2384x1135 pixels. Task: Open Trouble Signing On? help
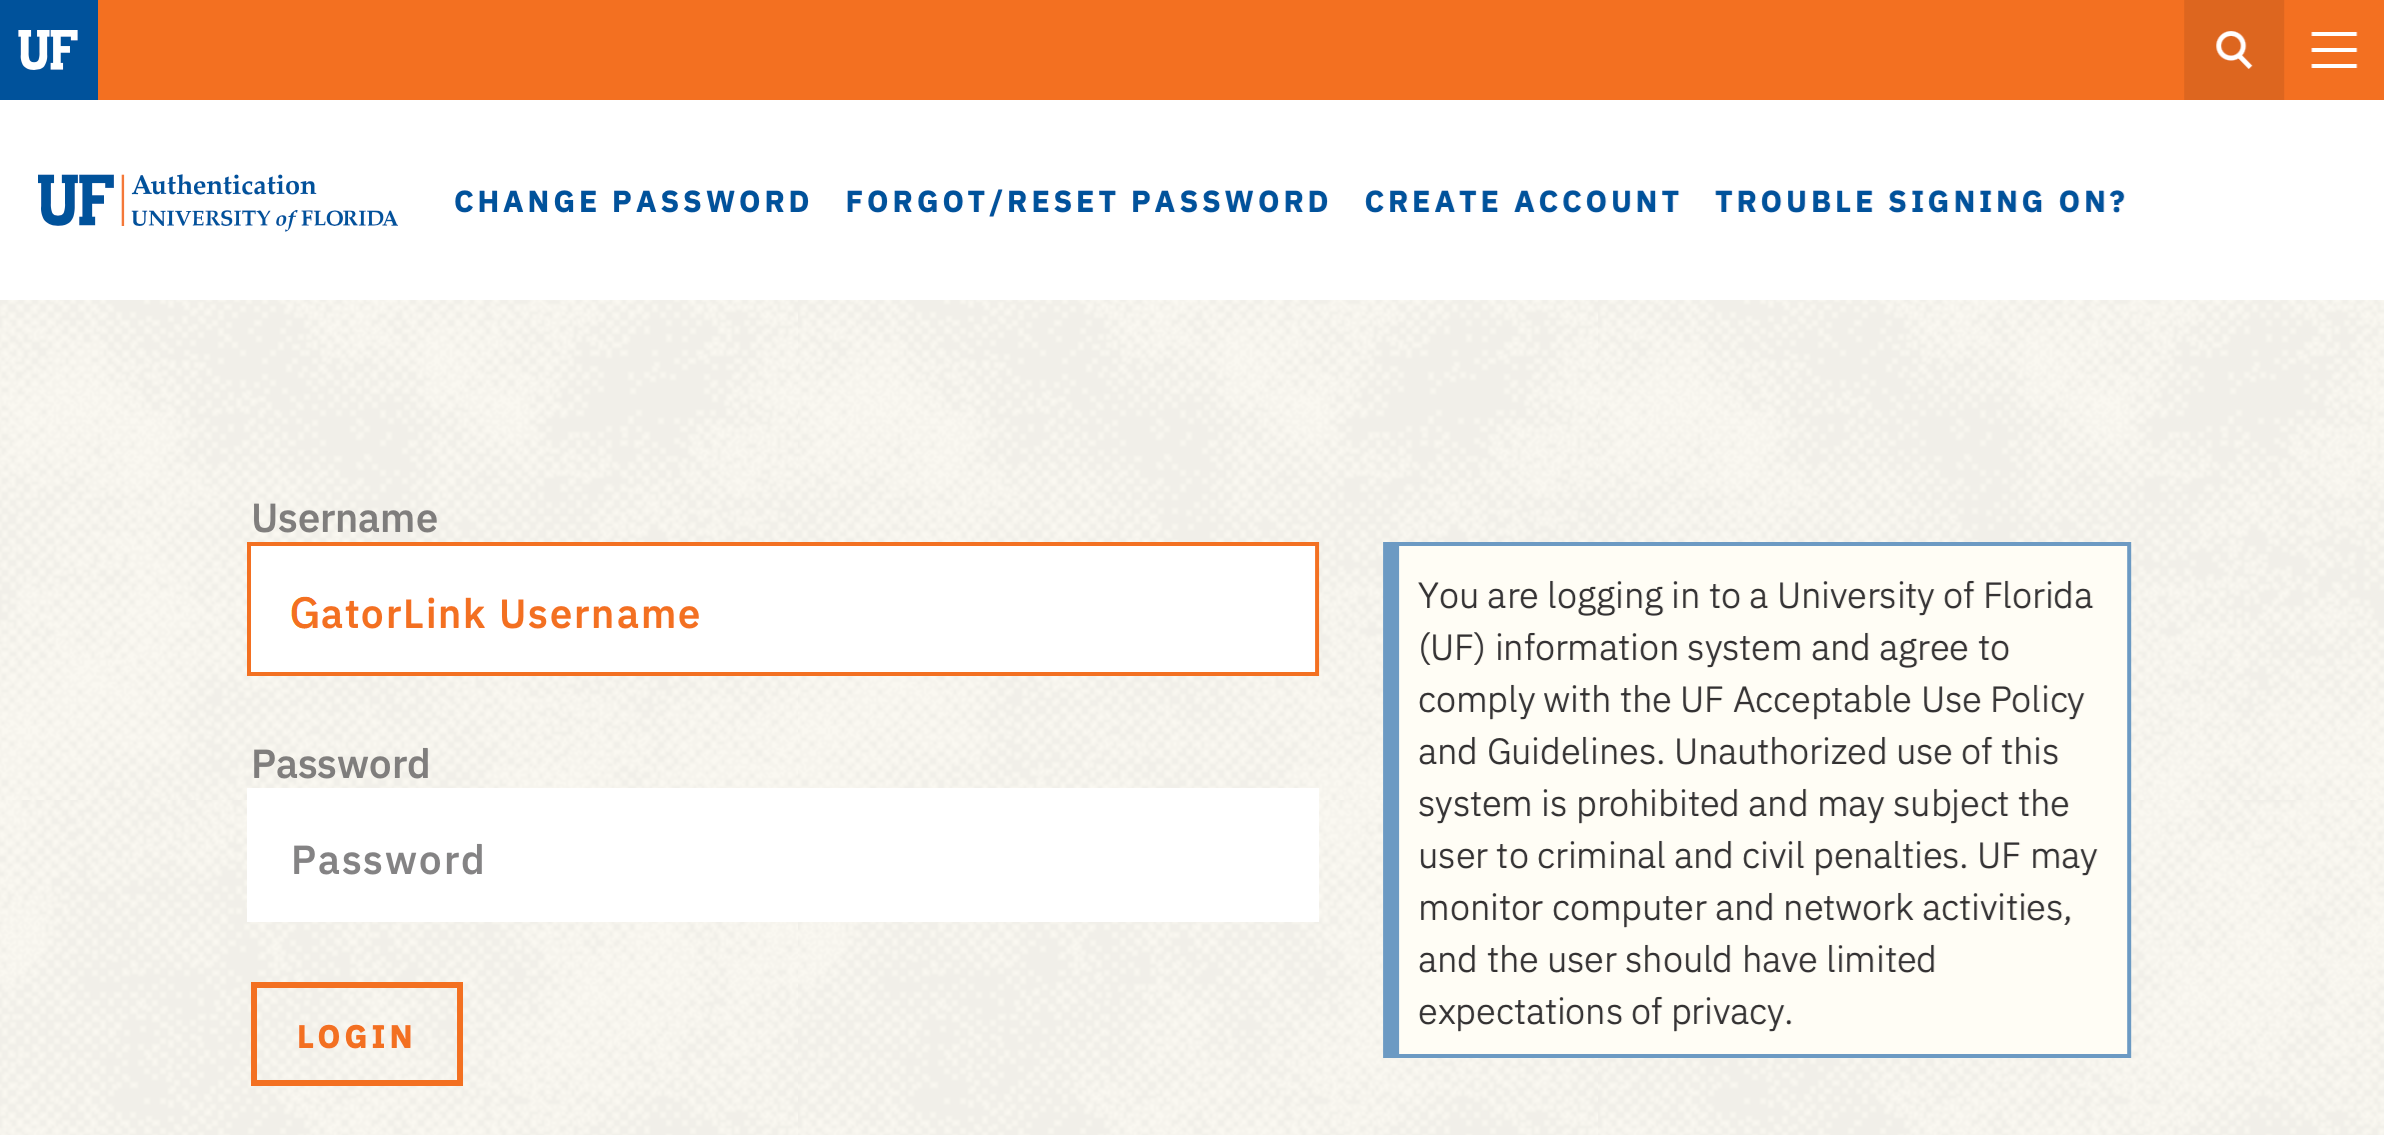[1920, 202]
